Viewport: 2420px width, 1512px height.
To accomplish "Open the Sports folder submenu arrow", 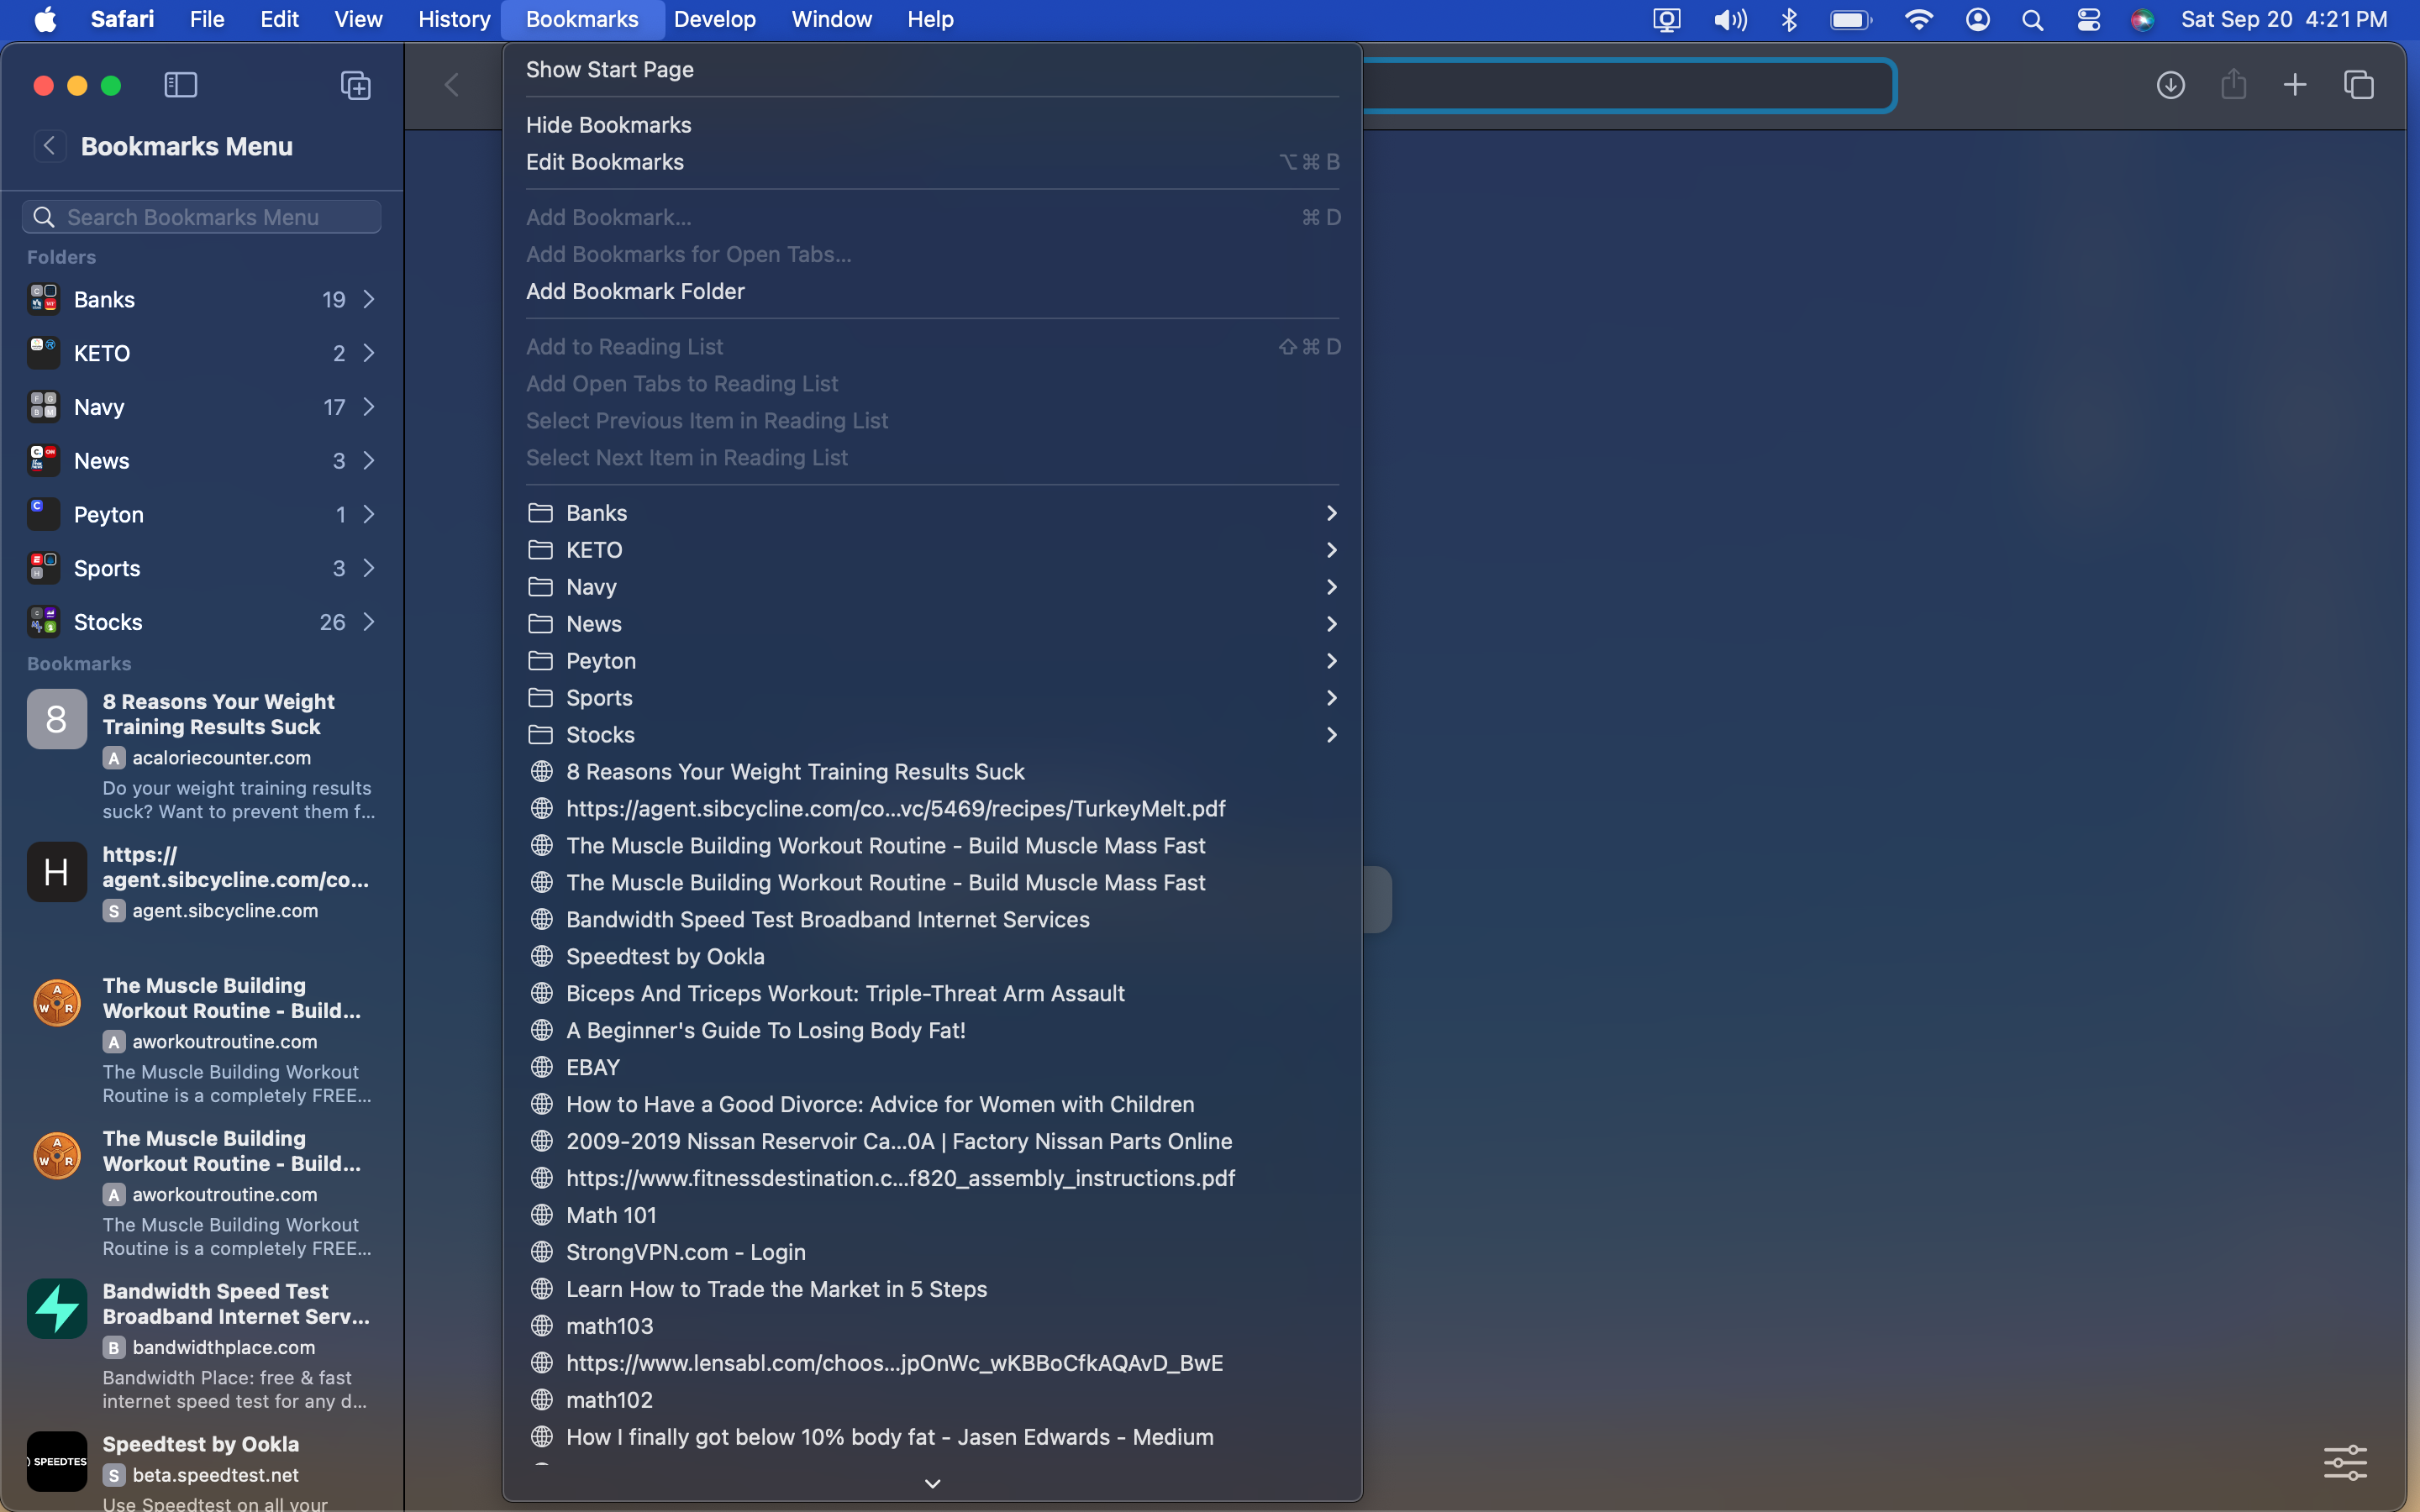I will pyautogui.click(x=1331, y=698).
